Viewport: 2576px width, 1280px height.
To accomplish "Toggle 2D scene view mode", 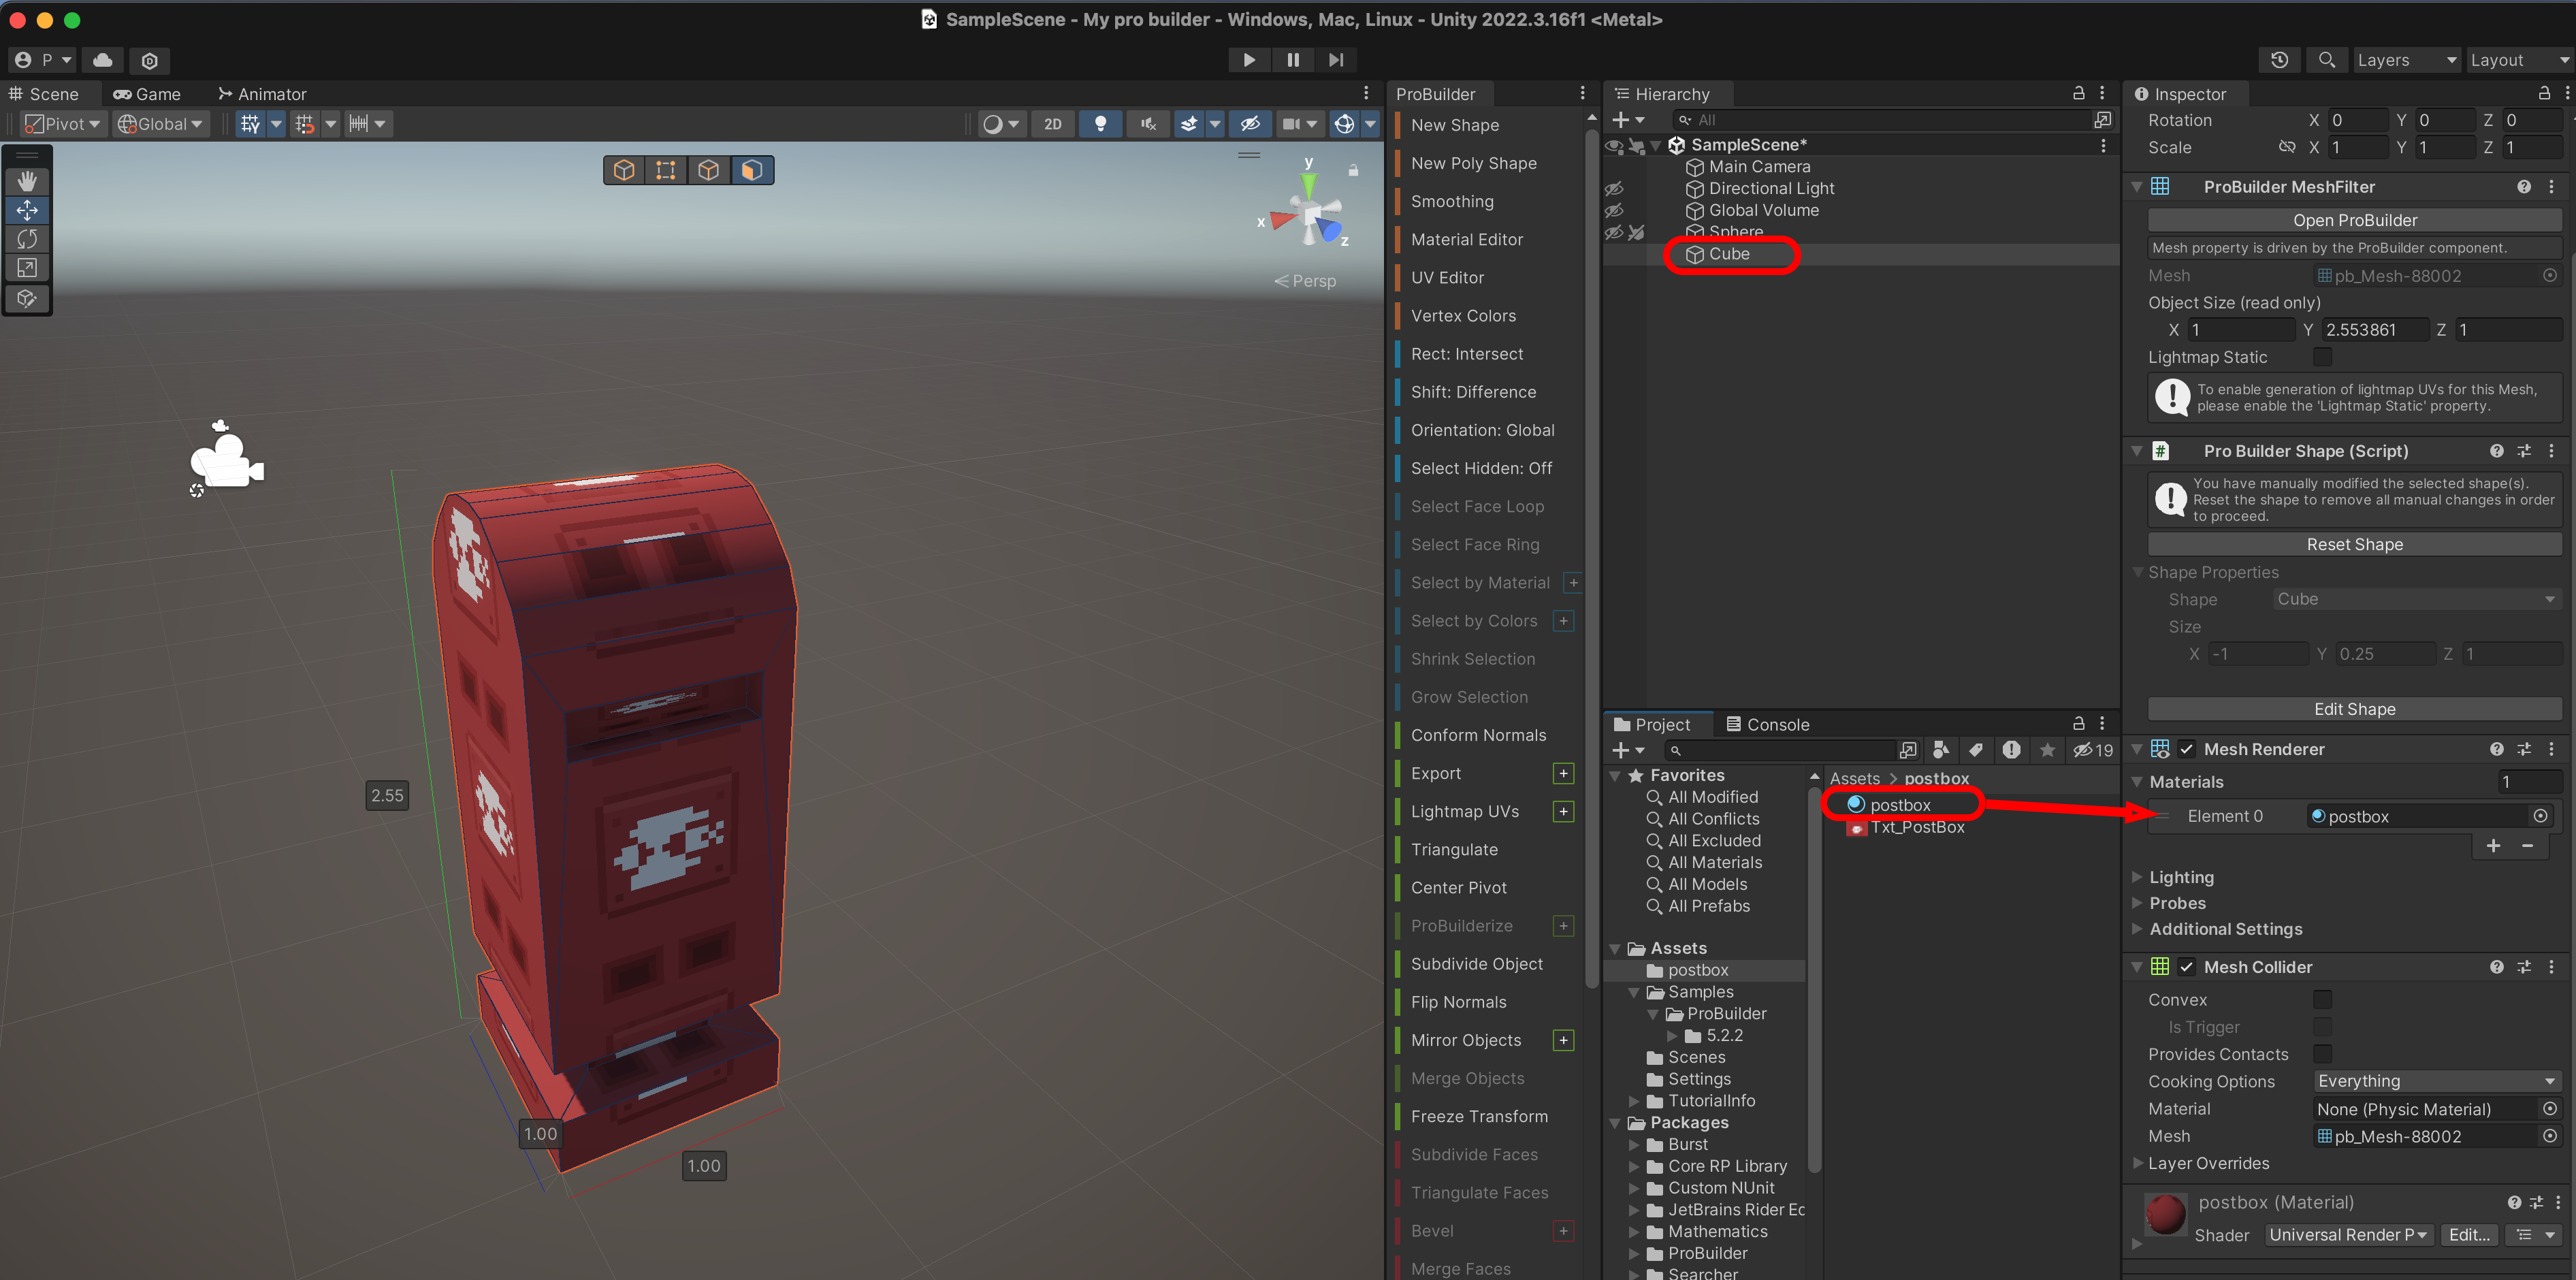I will point(1052,124).
